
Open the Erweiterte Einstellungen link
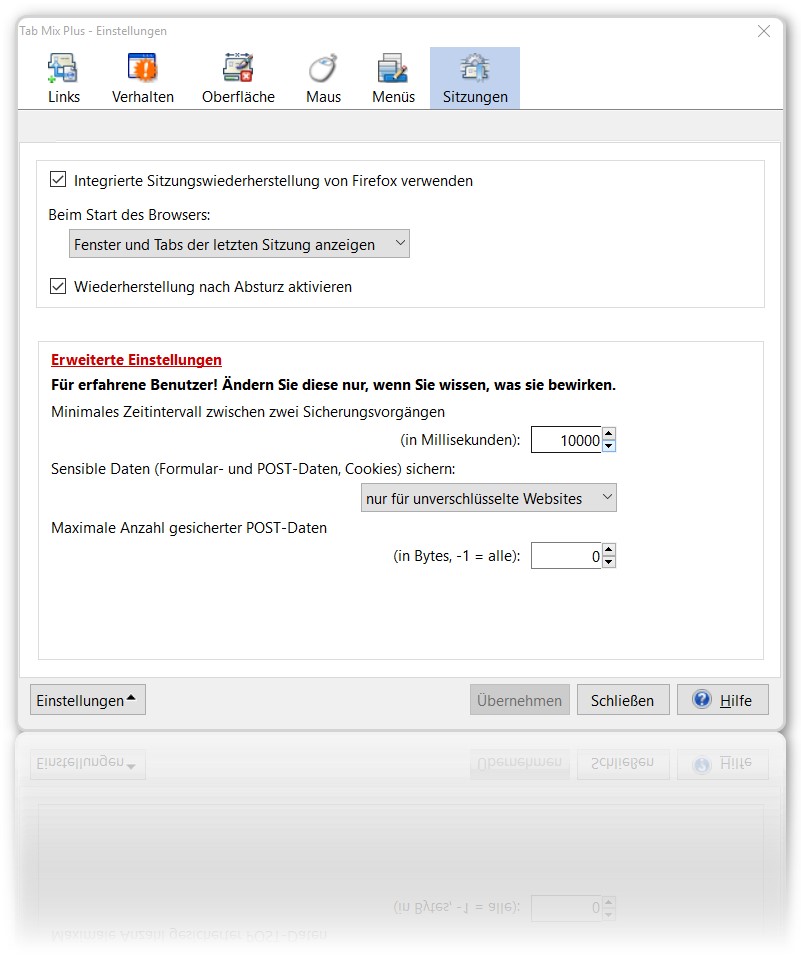tap(136, 360)
